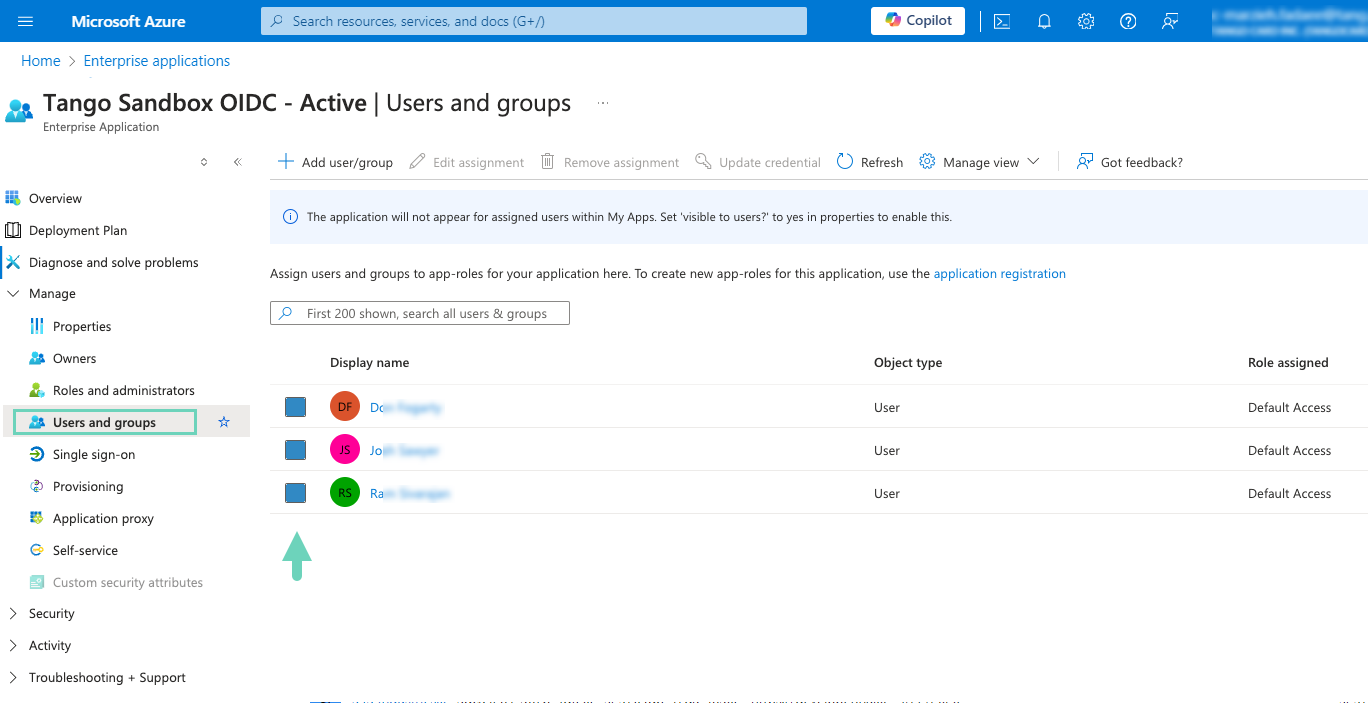1368x703 pixels.
Task: Open Single sign-on settings
Action: point(94,454)
